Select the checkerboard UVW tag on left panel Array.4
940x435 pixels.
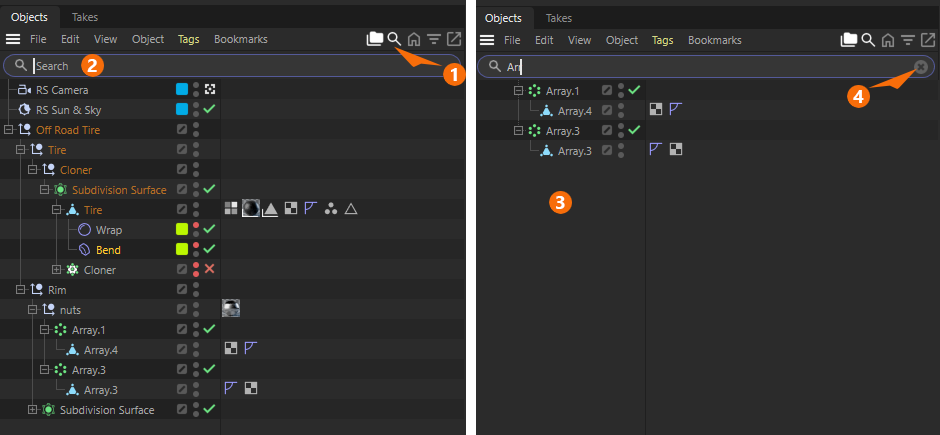click(x=230, y=348)
